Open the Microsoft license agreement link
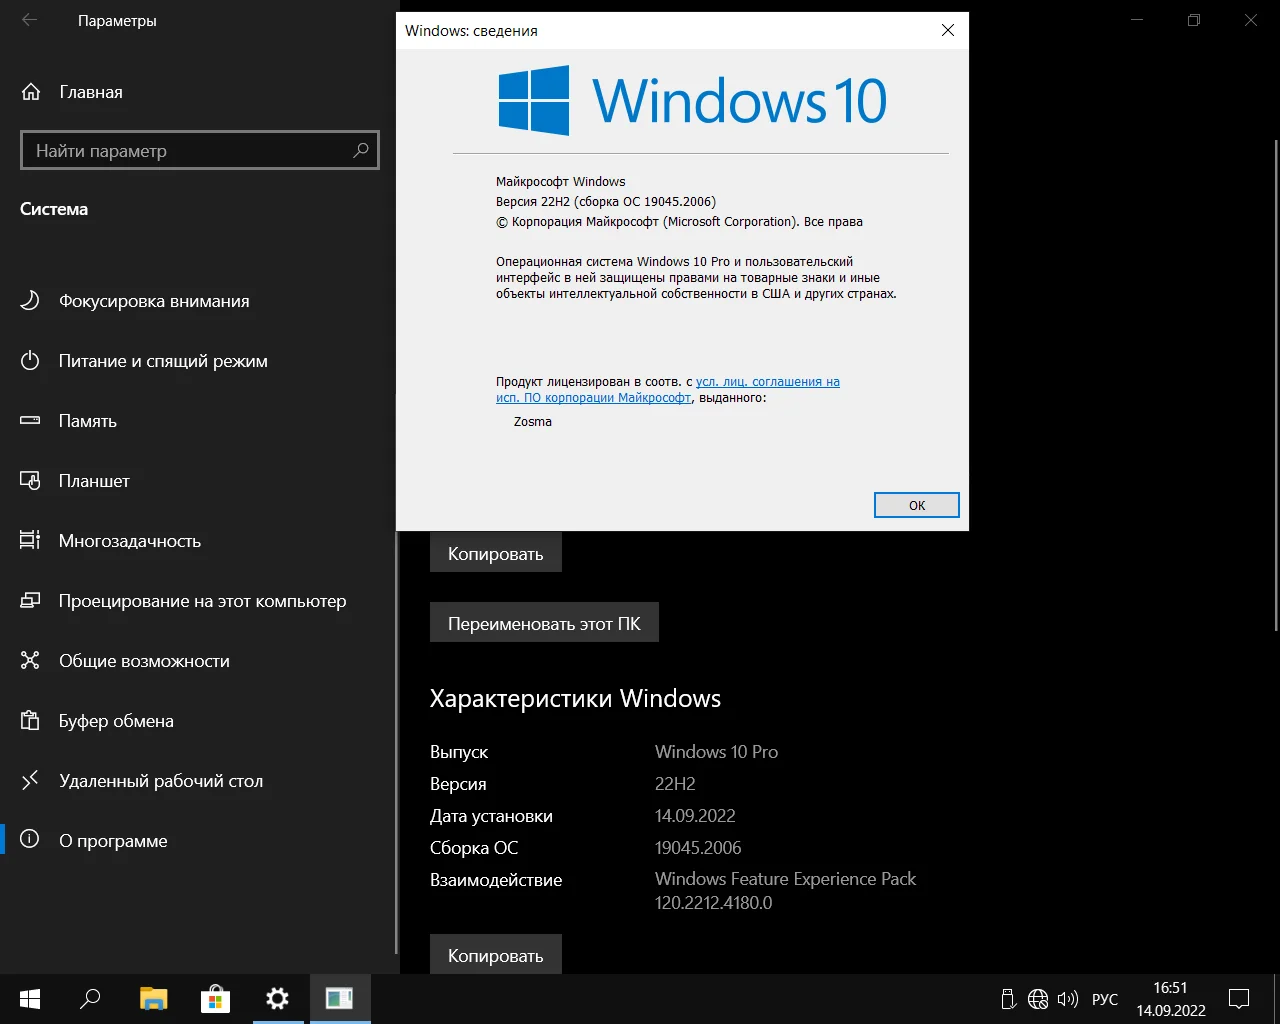1280x1024 pixels. tap(767, 382)
